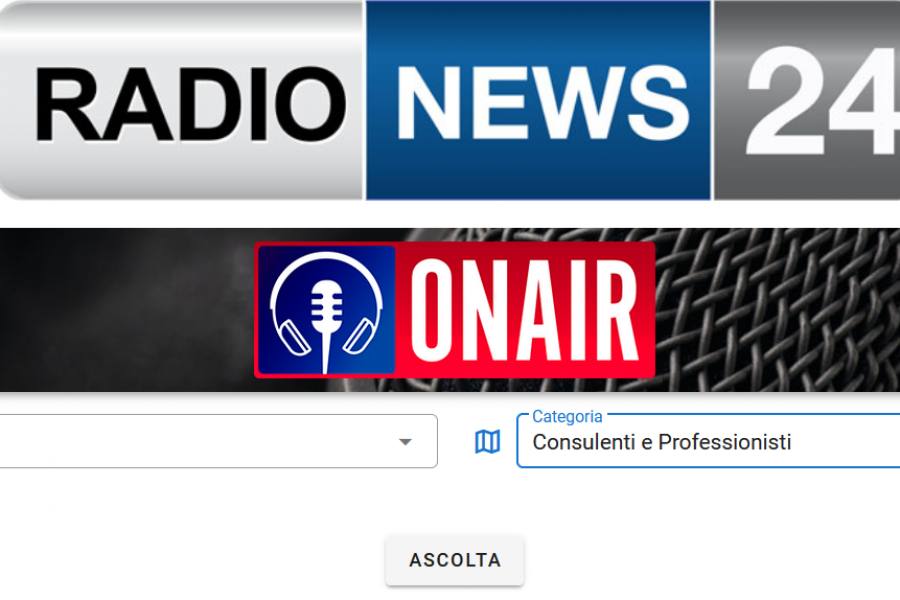Click the Radio News 24 logo banner
The image size is (900, 600).
(x=450, y=100)
